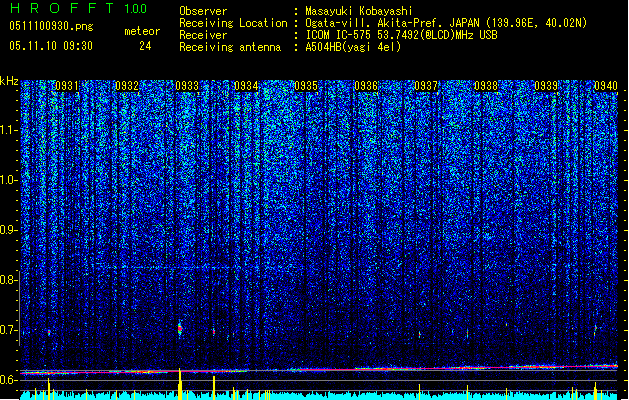Click the 'Receiving Location' label
Screen dimensions: 629x400
[233, 23]
